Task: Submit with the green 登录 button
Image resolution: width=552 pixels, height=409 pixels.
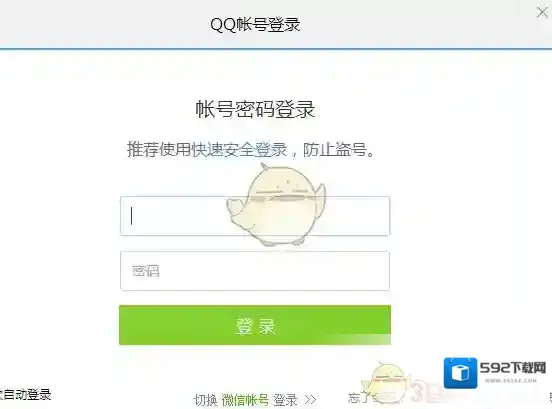Action: (x=255, y=325)
